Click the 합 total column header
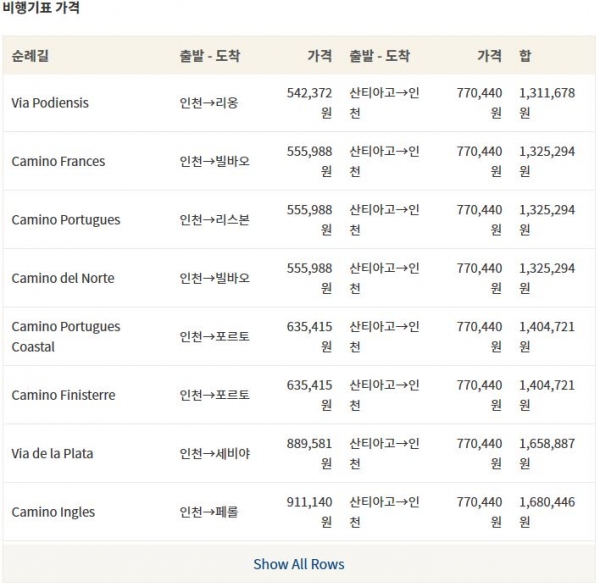600x587 pixels. [525, 56]
